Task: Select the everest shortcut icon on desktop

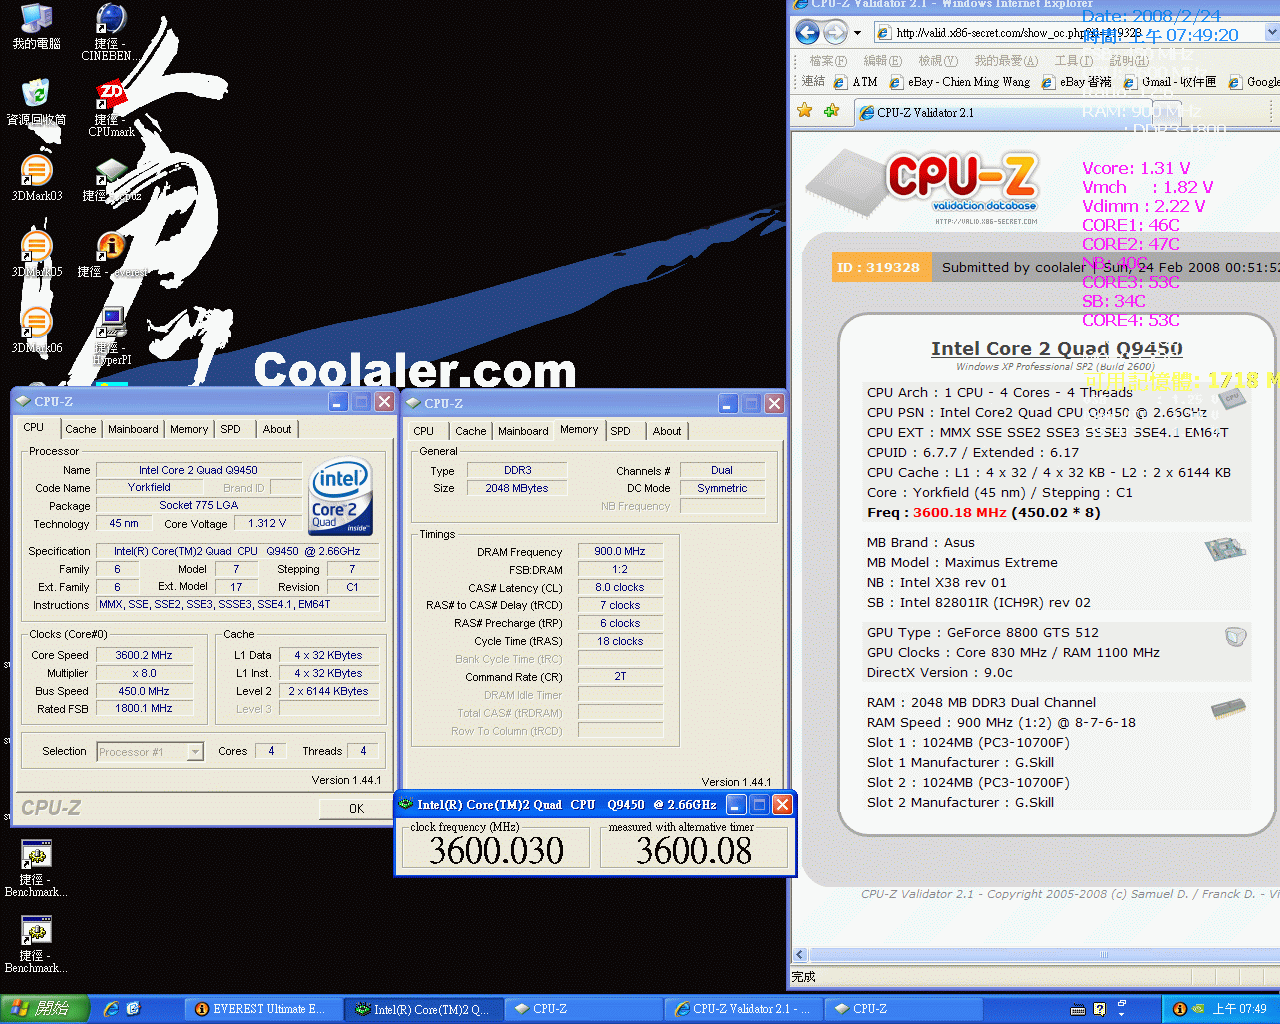Action: point(111,255)
